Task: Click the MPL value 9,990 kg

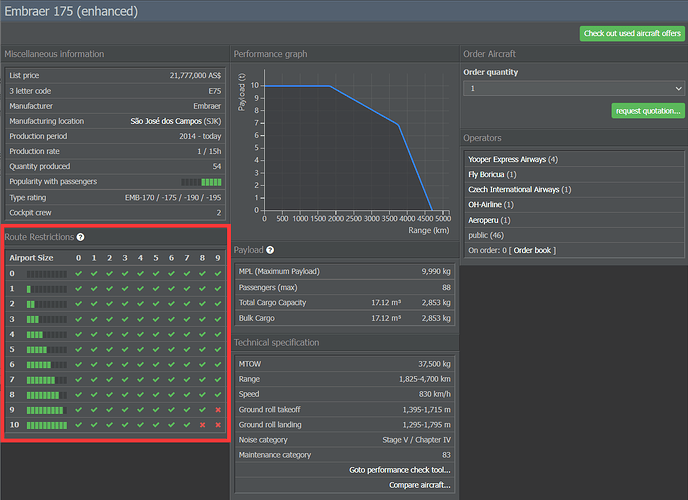Action: (x=436, y=271)
